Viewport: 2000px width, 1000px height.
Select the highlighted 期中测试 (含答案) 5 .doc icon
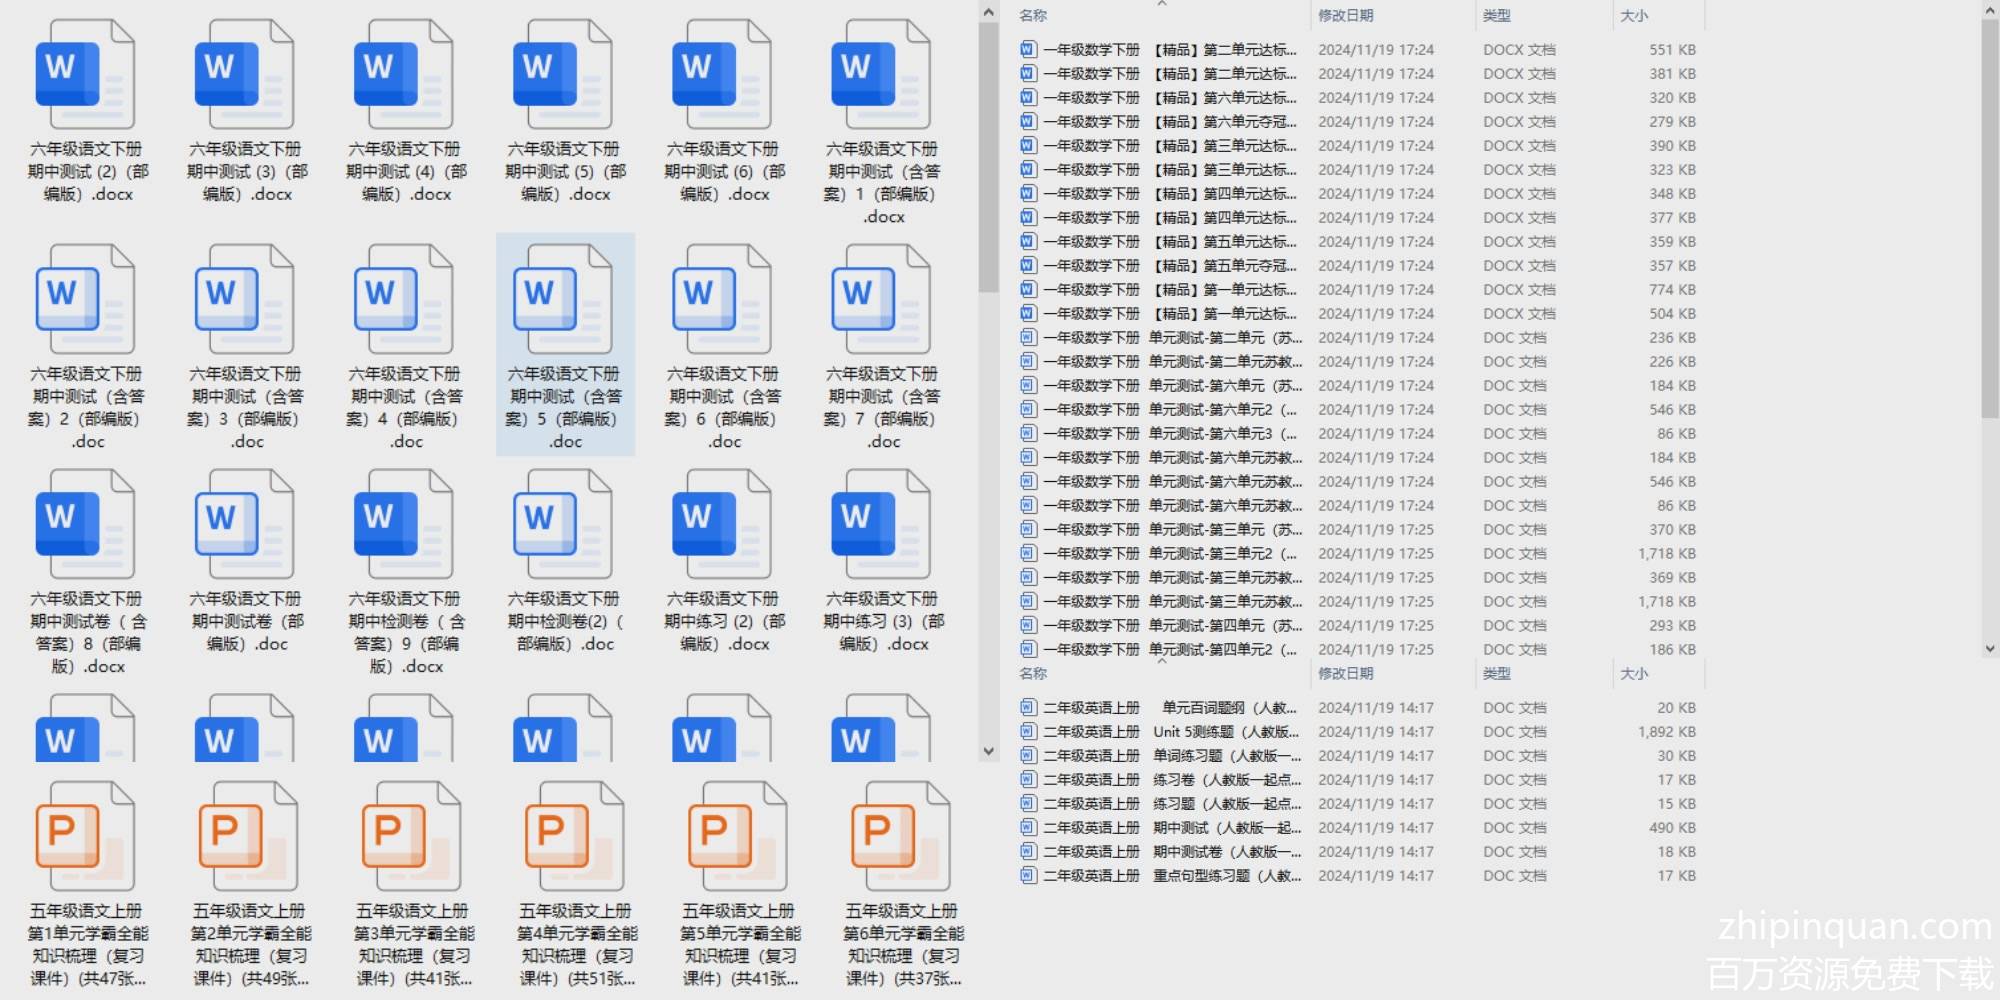pos(564,301)
